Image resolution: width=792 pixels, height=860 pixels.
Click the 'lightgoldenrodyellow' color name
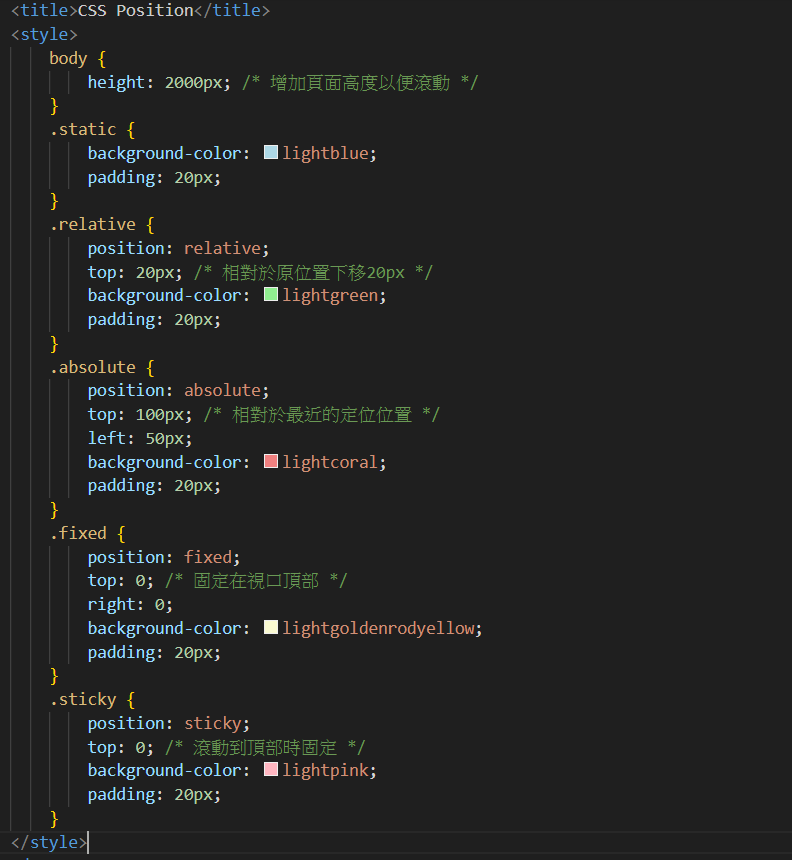pyautogui.click(x=378, y=629)
